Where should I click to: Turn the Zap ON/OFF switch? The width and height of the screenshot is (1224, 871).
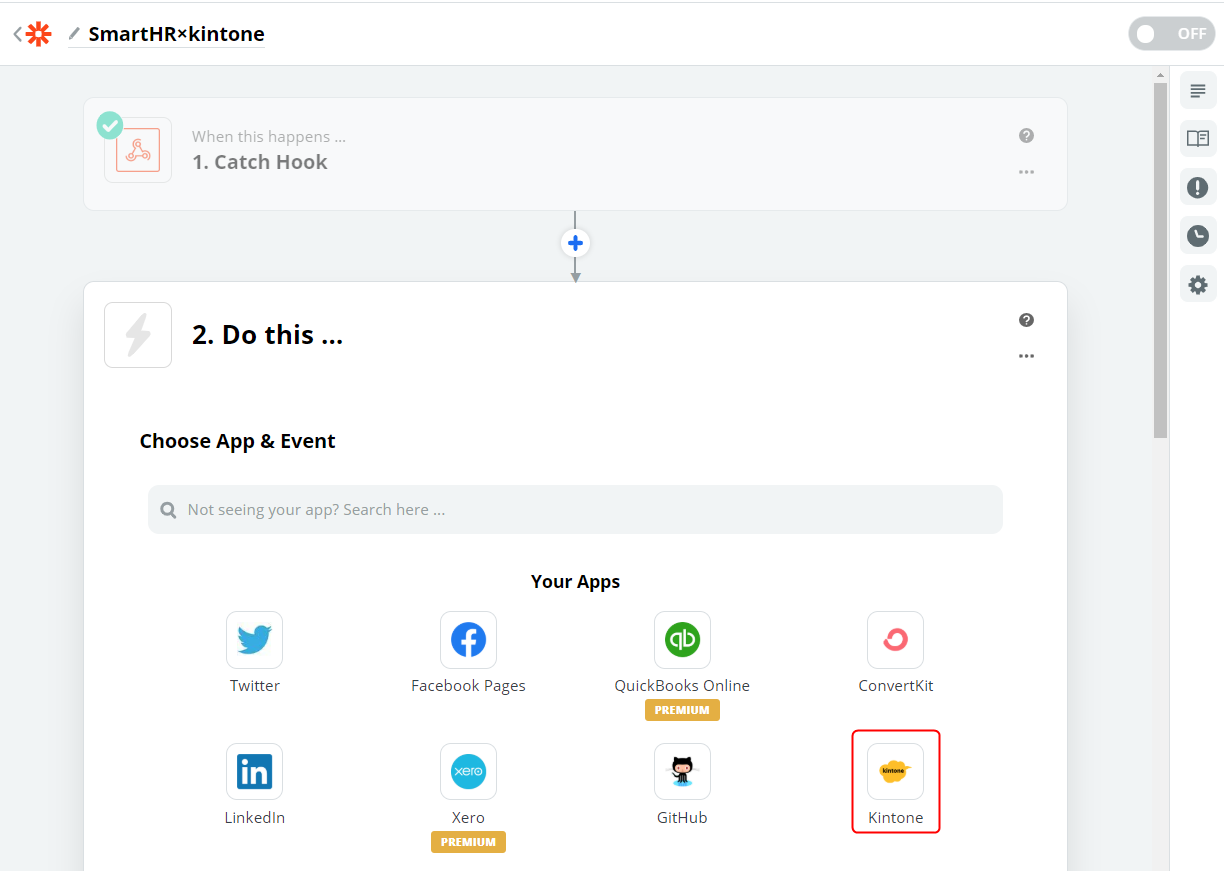[x=1172, y=34]
